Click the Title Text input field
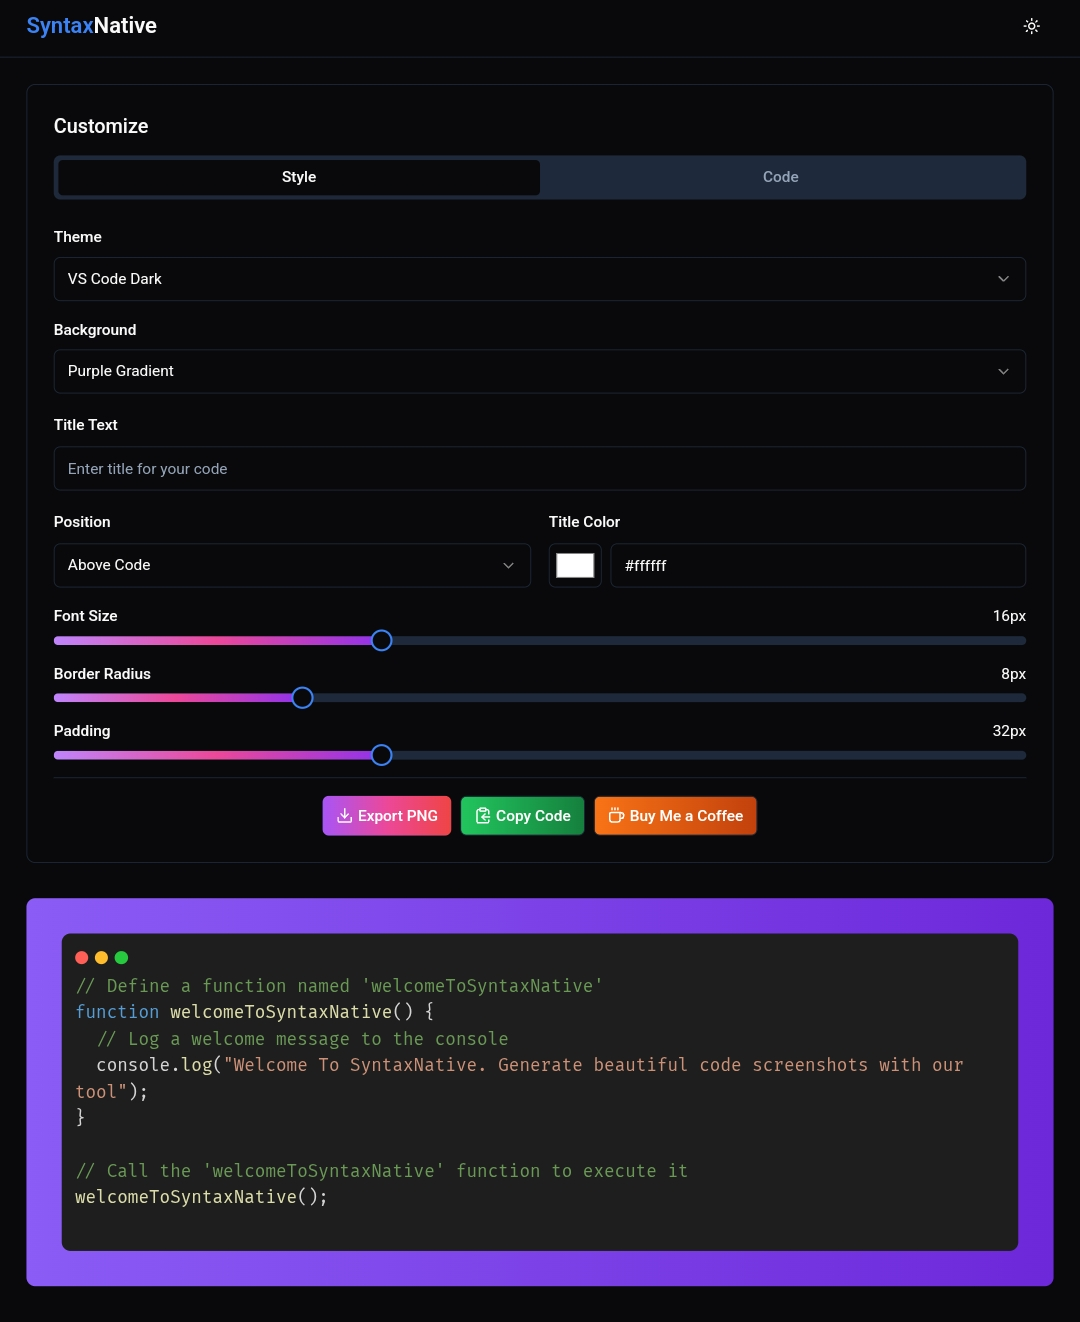 point(540,469)
